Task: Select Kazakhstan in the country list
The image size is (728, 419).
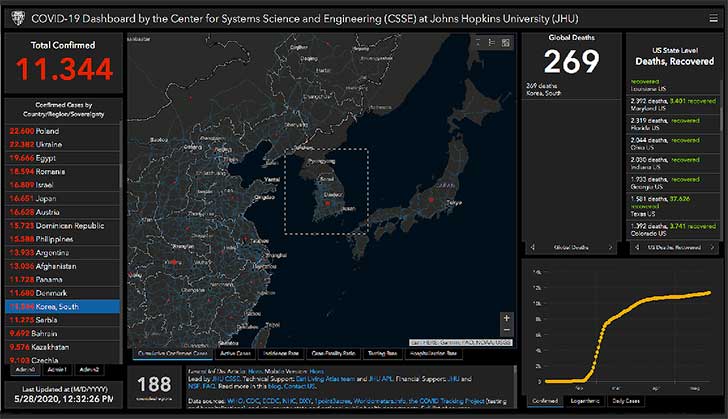Action: (x=63, y=347)
